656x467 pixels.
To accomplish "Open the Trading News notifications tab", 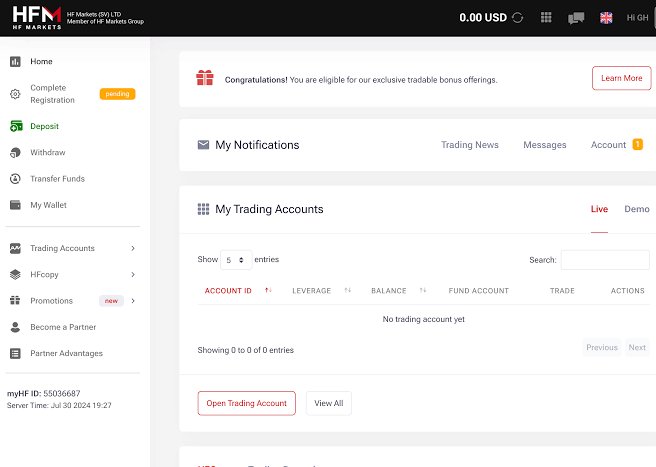I will (469, 145).
